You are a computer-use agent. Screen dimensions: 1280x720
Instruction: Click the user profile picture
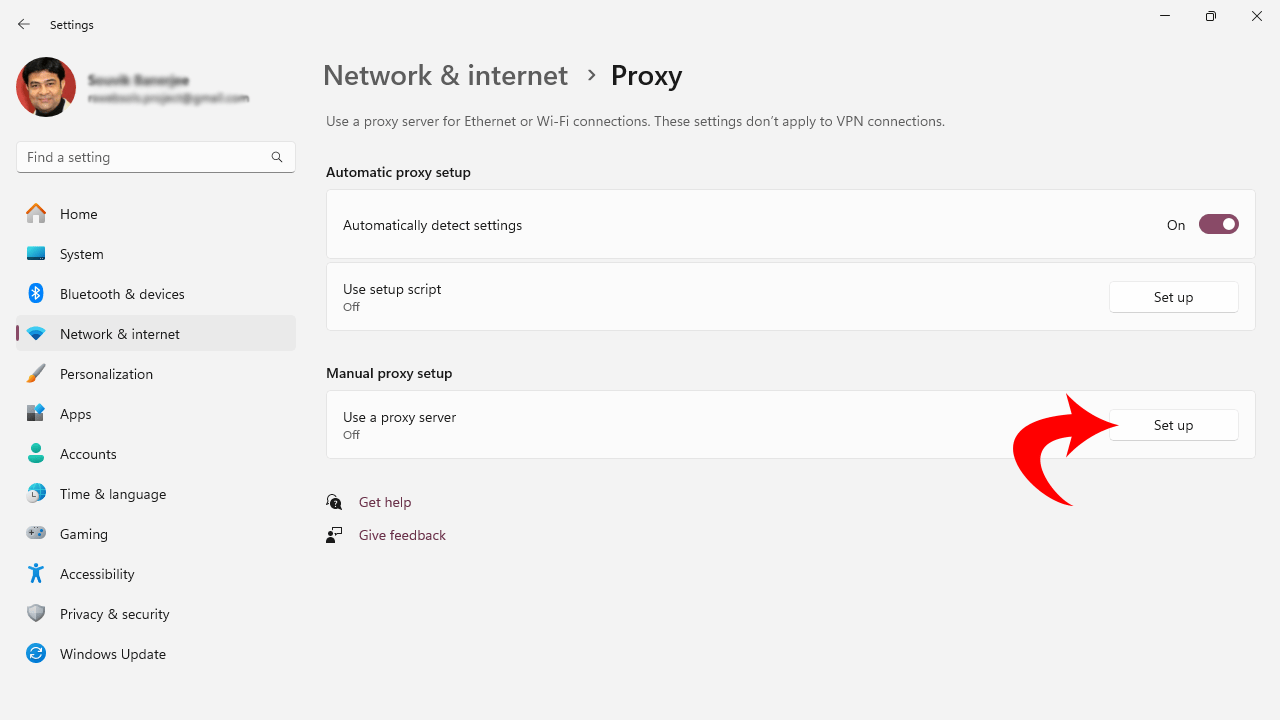(46, 87)
